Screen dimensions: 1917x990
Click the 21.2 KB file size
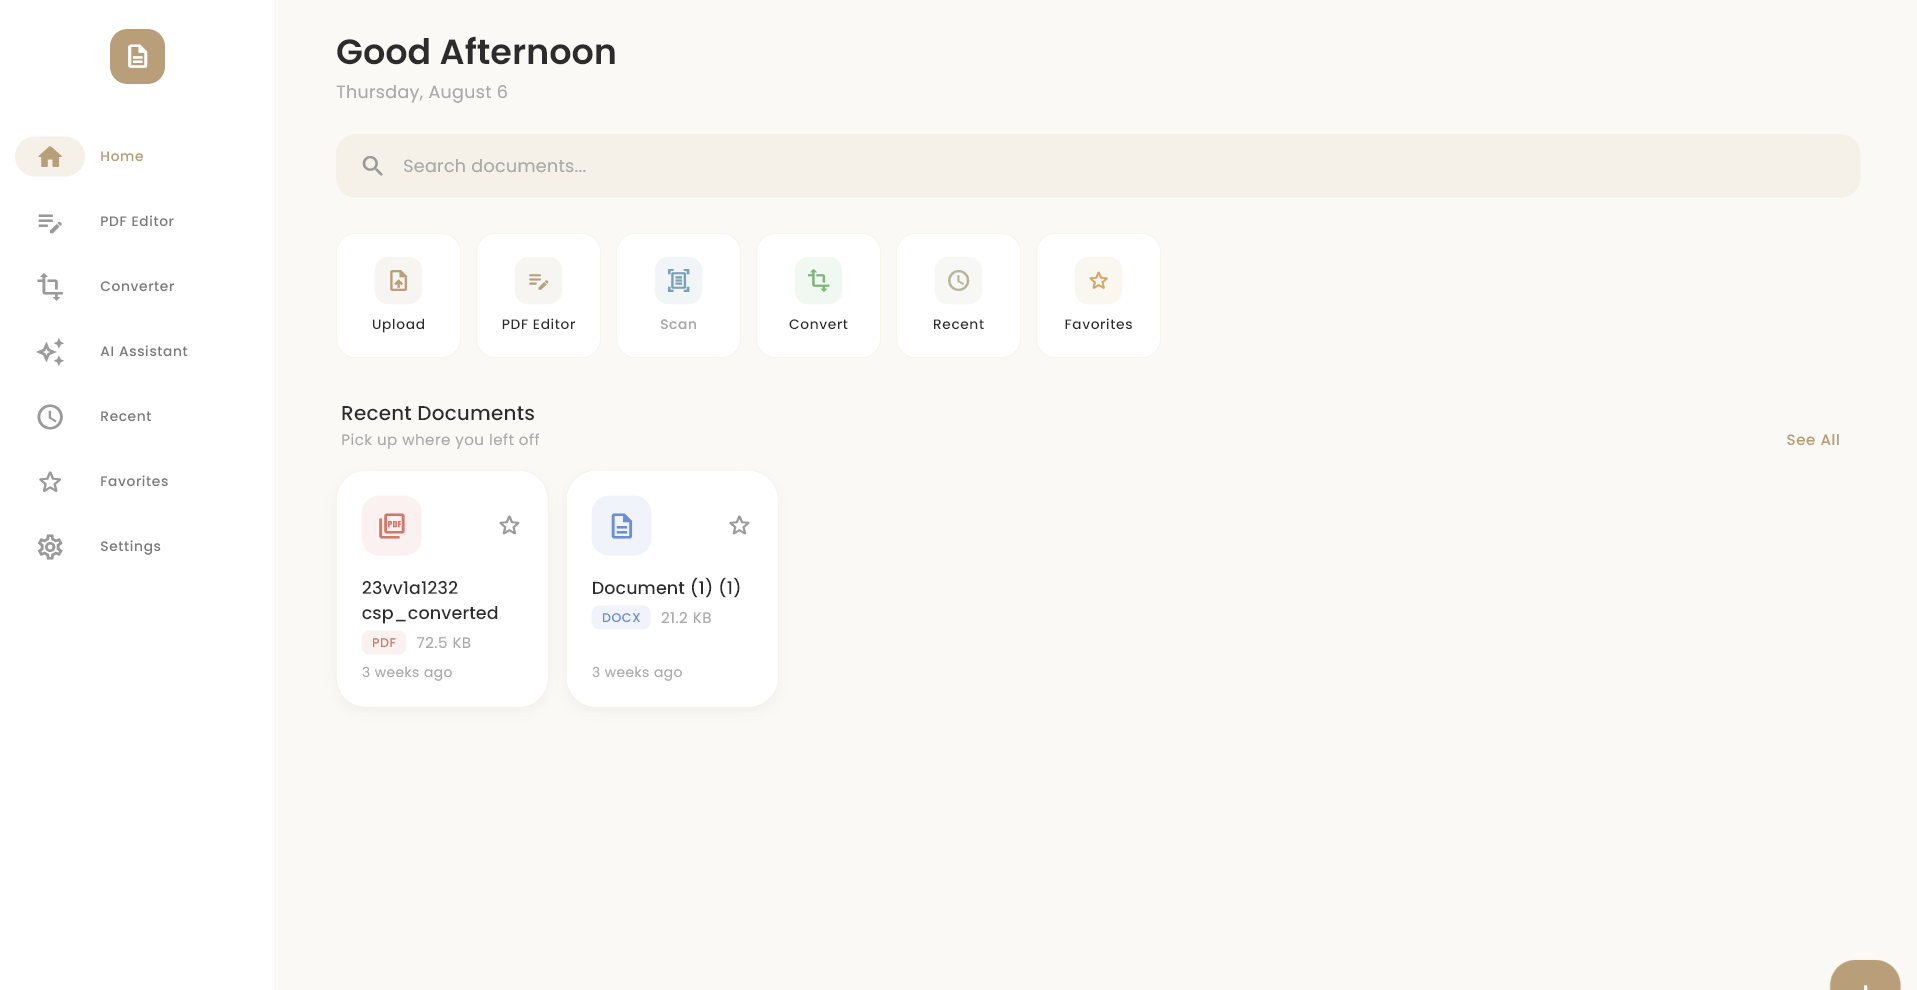(686, 618)
